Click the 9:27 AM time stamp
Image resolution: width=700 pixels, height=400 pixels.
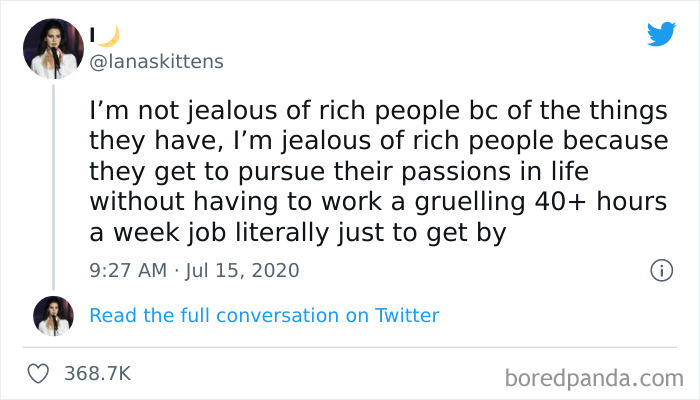[x=125, y=270]
